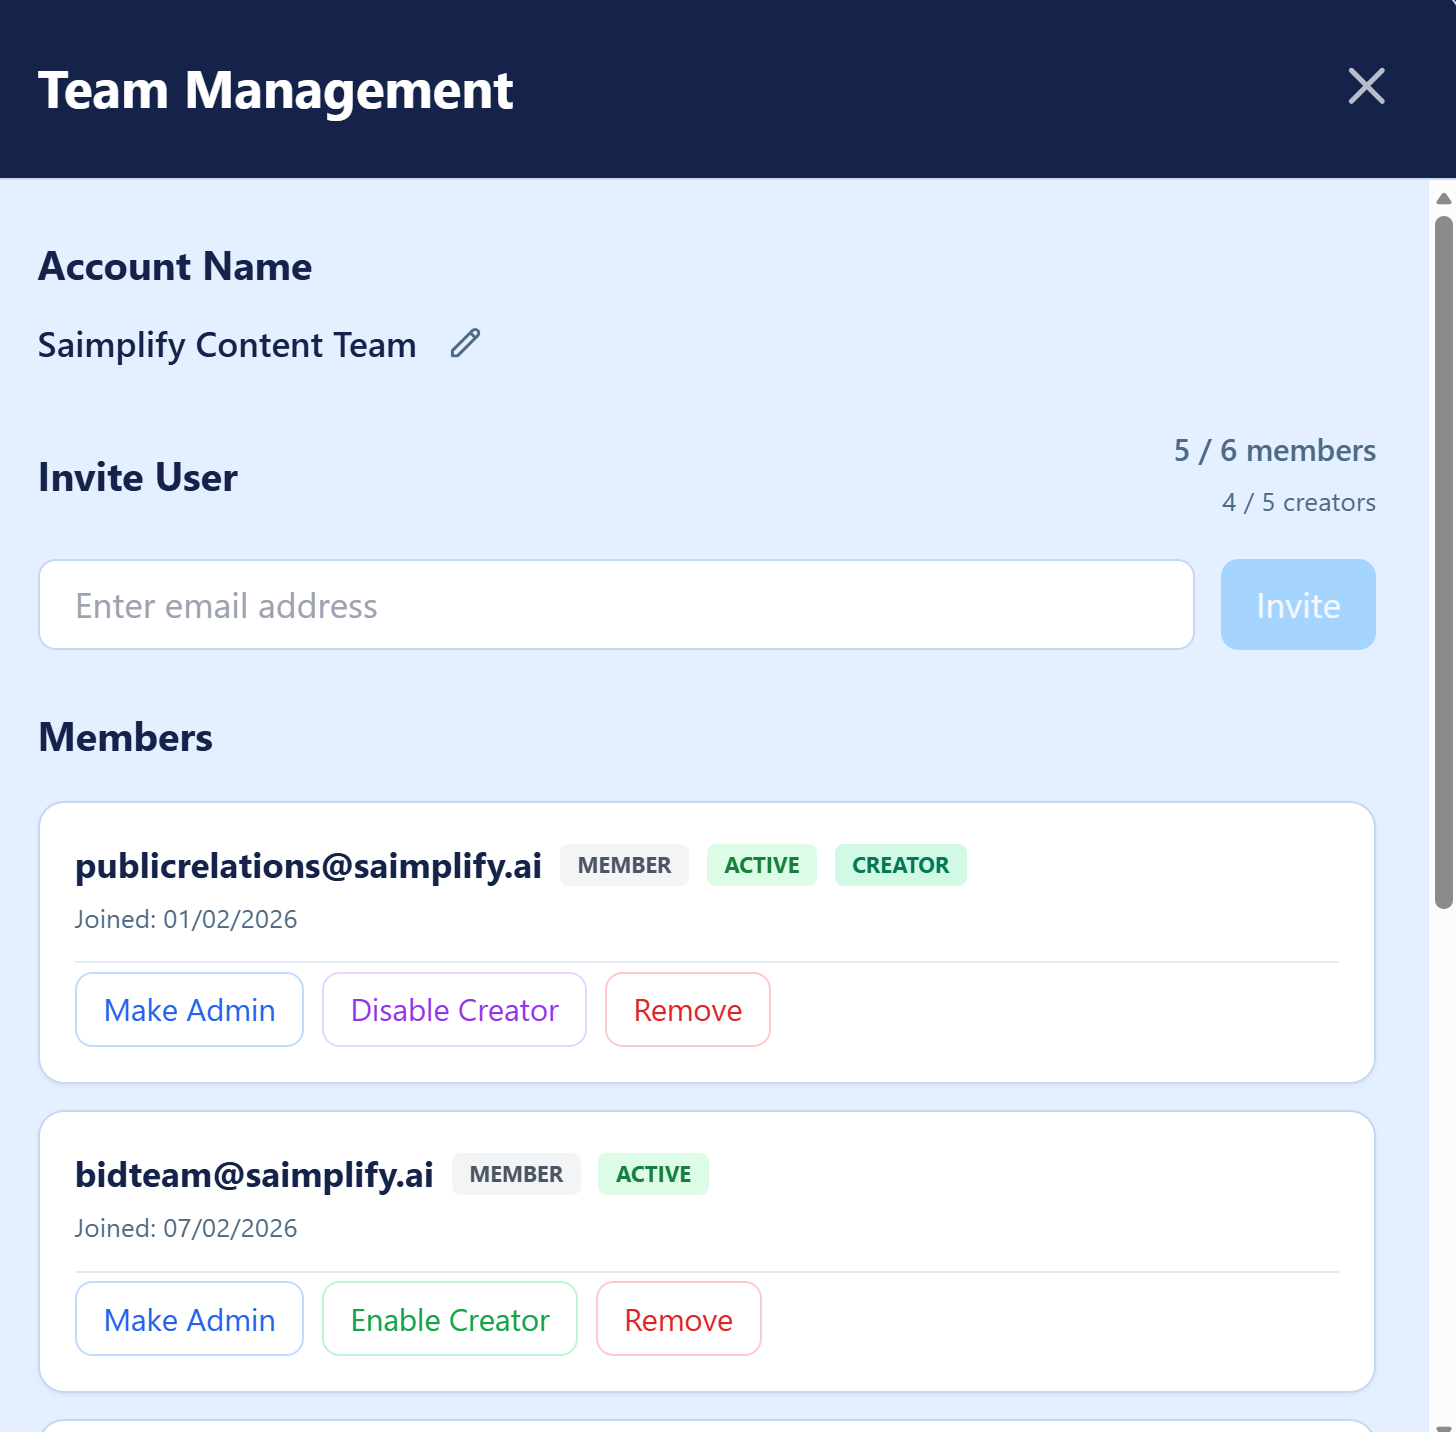Click ACTIVE badge for bidteam@saimplify.ai
Image resolution: width=1456 pixels, height=1432 pixels.
click(x=653, y=1174)
